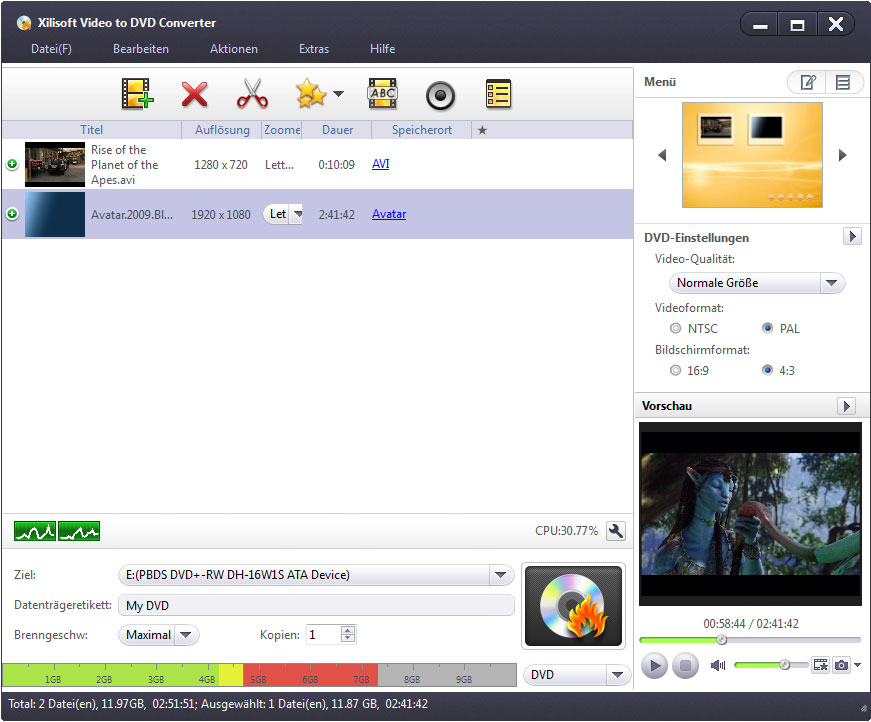This screenshot has height=722, width=871.
Task: Click the menu edit pencil icon
Action: [x=807, y=83]
